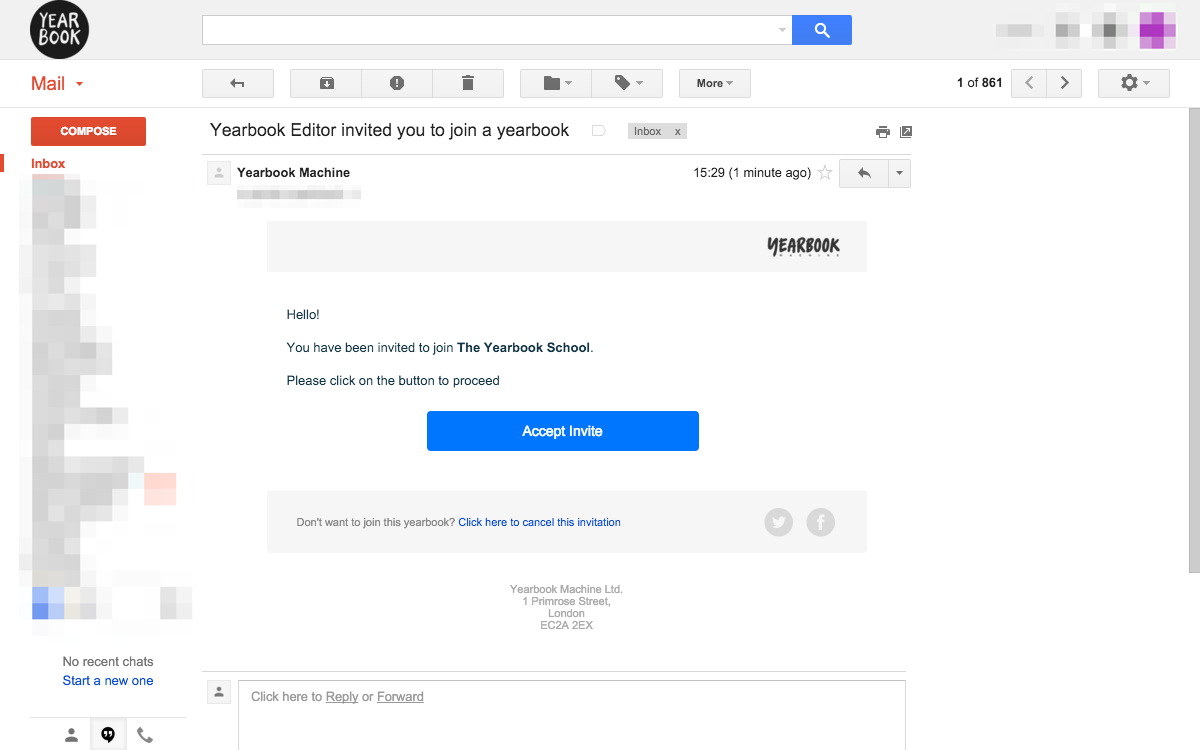Screen dimensions: 1200x750
Task: Click the Archive icon in toolbar
Action: tap(326, 83)
